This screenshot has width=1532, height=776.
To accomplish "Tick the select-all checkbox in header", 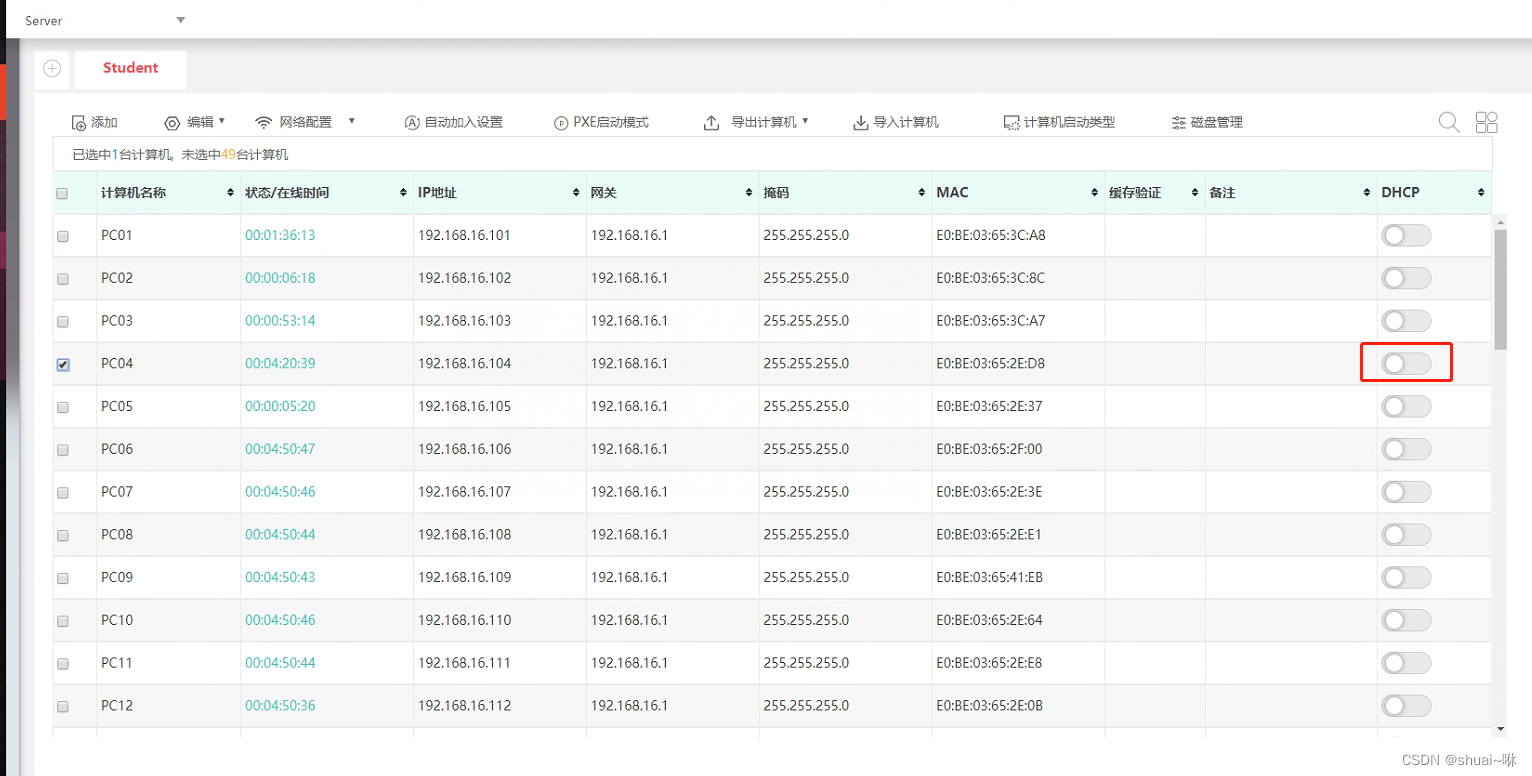I will click(x=63, y=194).
